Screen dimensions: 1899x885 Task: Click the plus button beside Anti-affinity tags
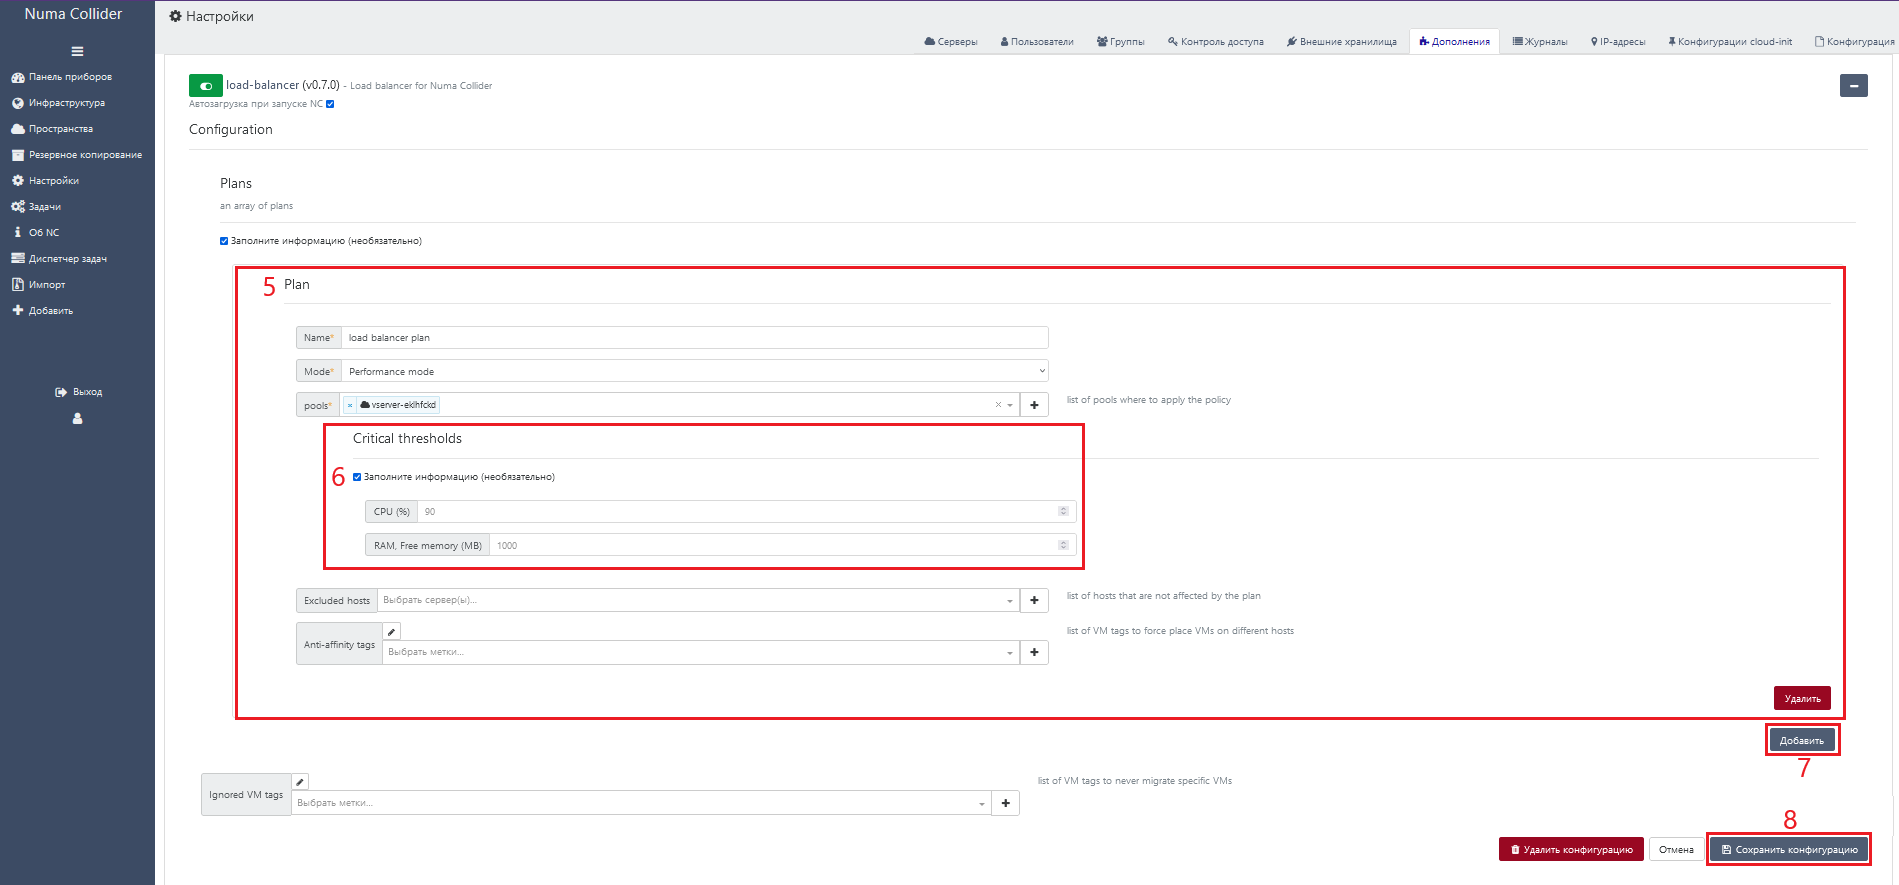coord(1034,652)
